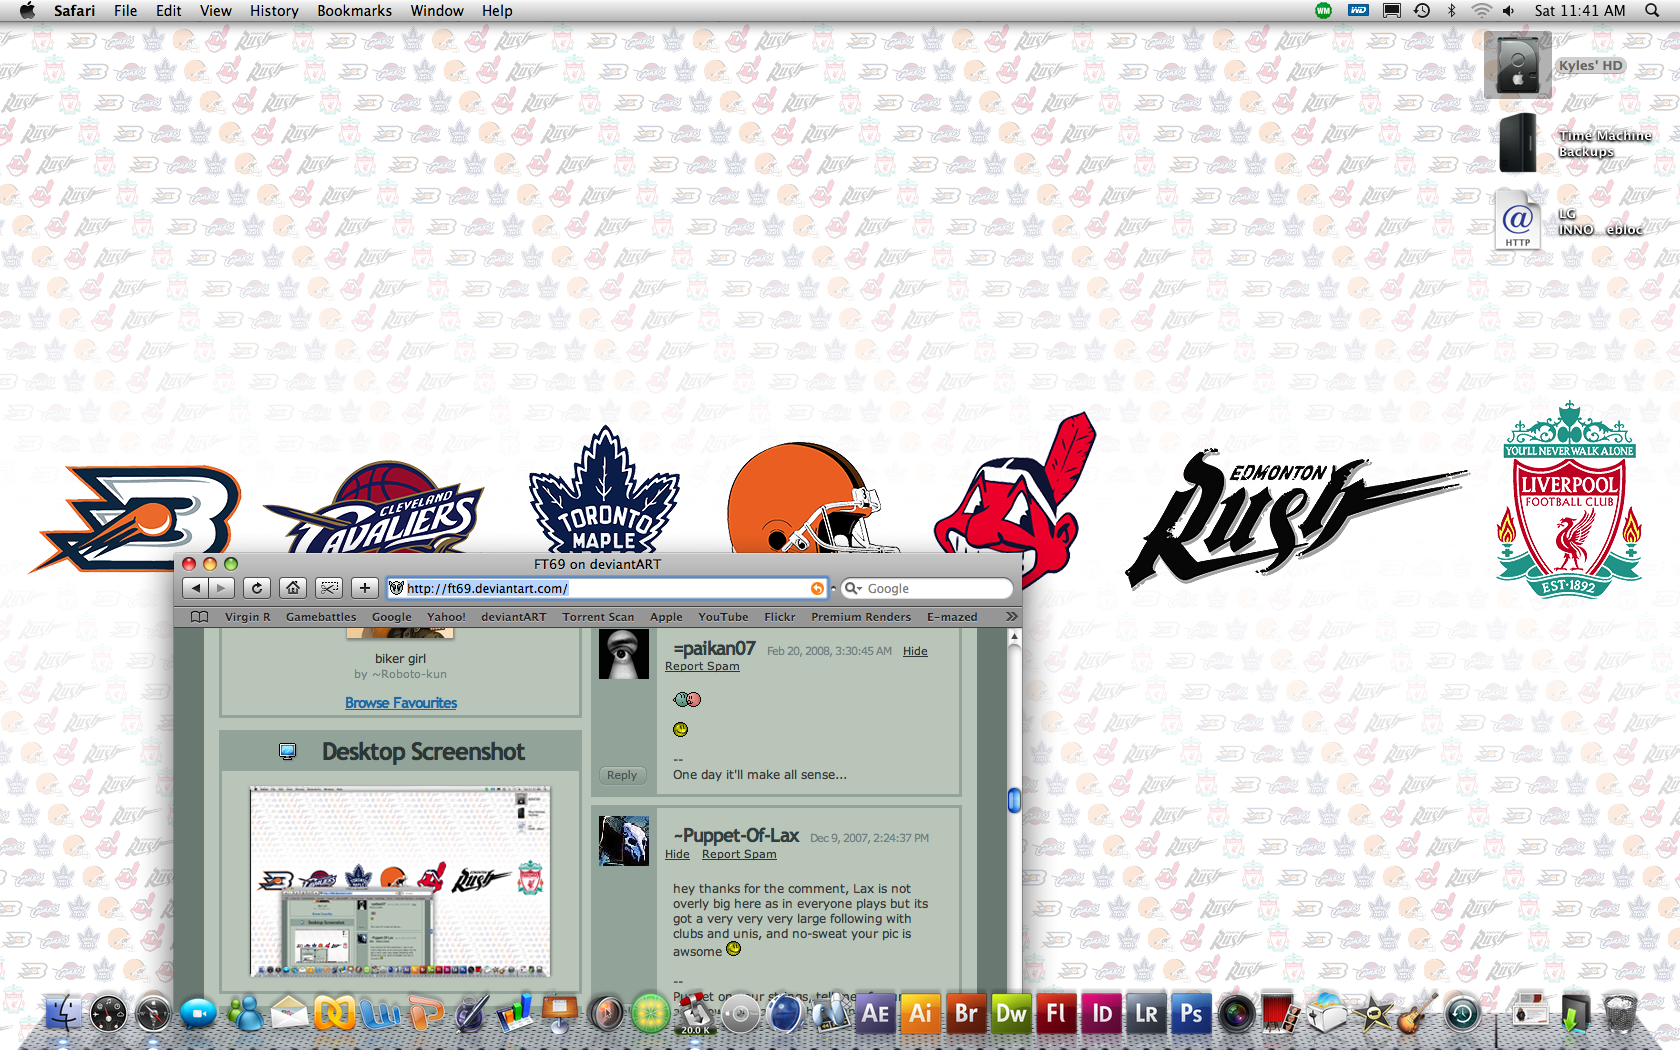Screen dimensions: 1680x1050
Task: Open Wi-Fi status in menu bar
Action: (x=1481, y=11)
